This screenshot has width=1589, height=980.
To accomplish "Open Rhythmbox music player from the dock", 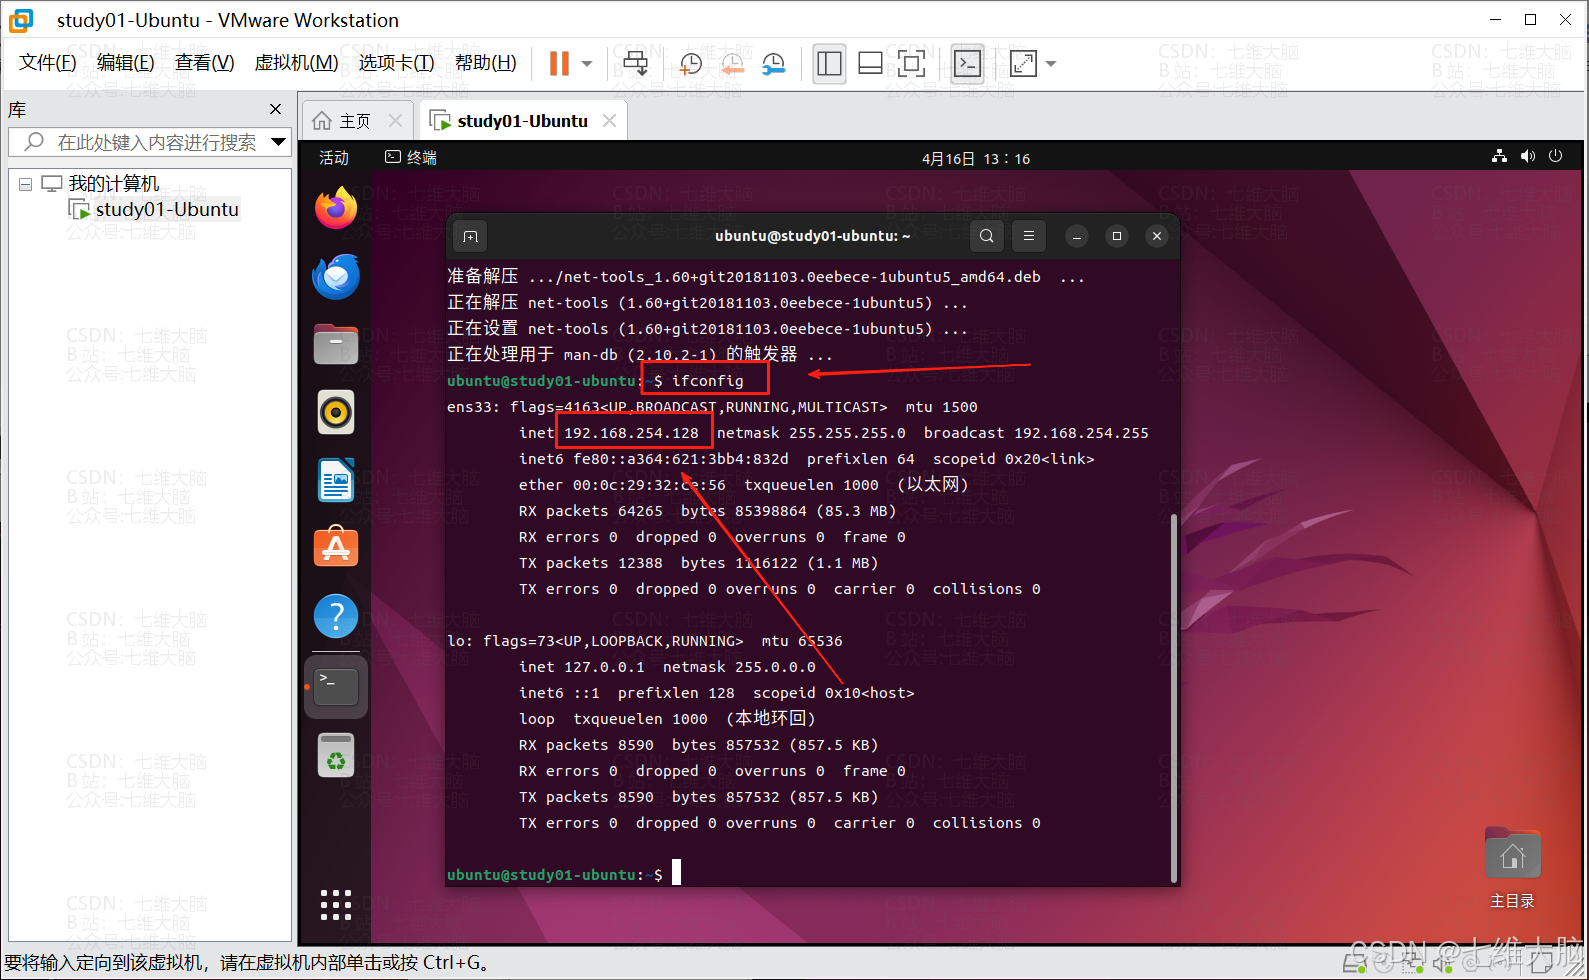I will point(336,412).
